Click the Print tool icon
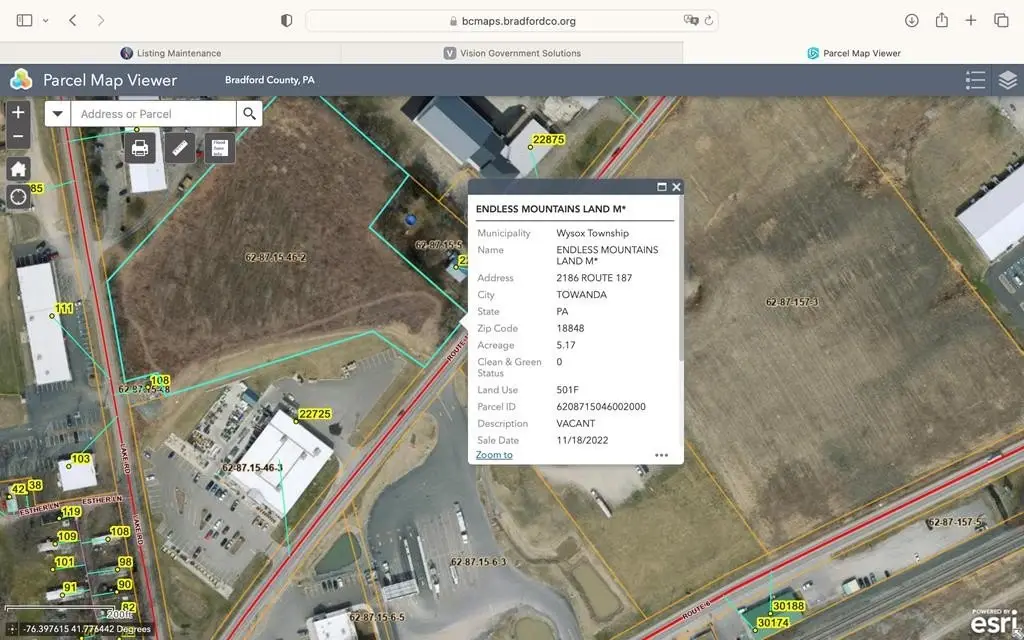The width and height of the screenshot is (1024, 640). tap(140, 148)
